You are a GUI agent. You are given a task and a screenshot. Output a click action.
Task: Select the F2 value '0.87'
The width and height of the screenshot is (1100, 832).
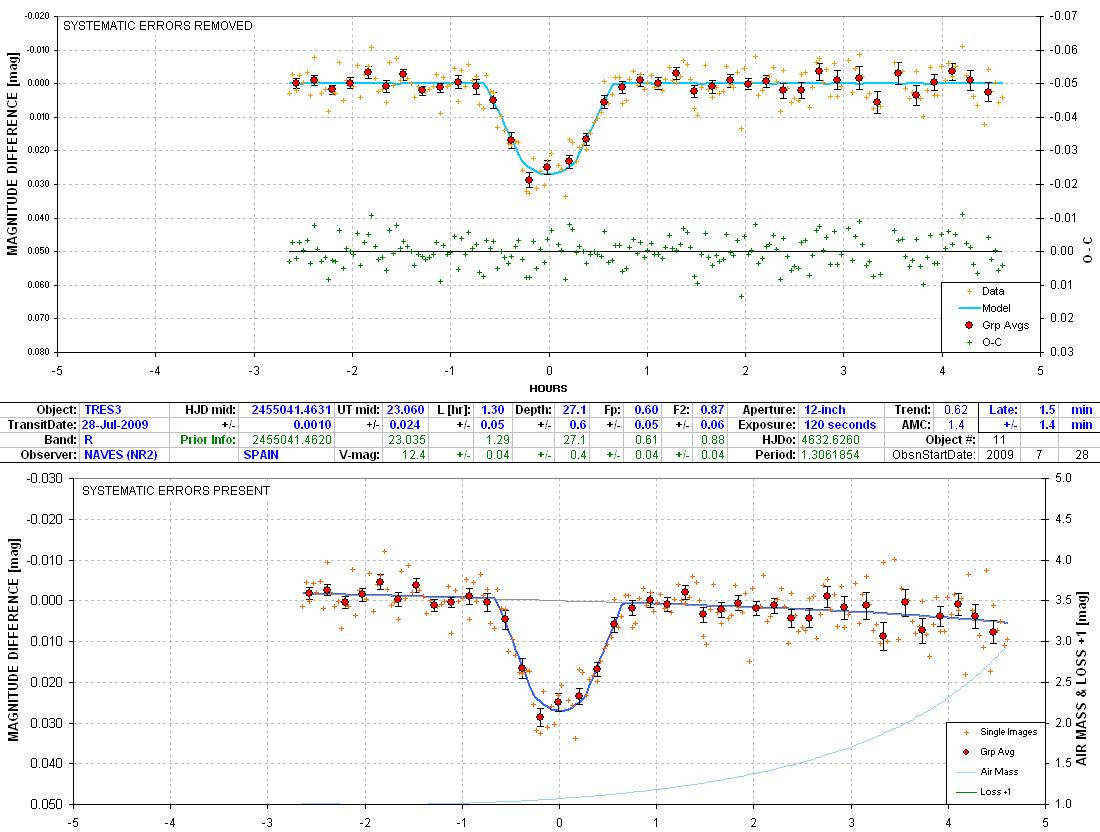712,410
